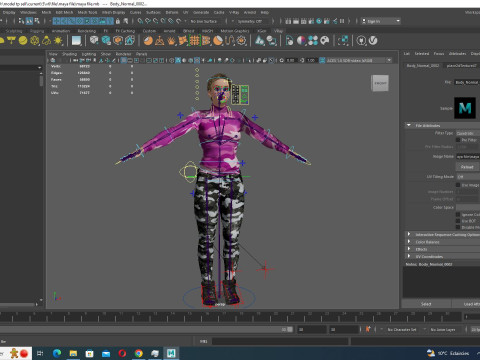Open the Filter Type dropdown
The width and height of the screenshot is (480, 360).
[x=468, y=133]
